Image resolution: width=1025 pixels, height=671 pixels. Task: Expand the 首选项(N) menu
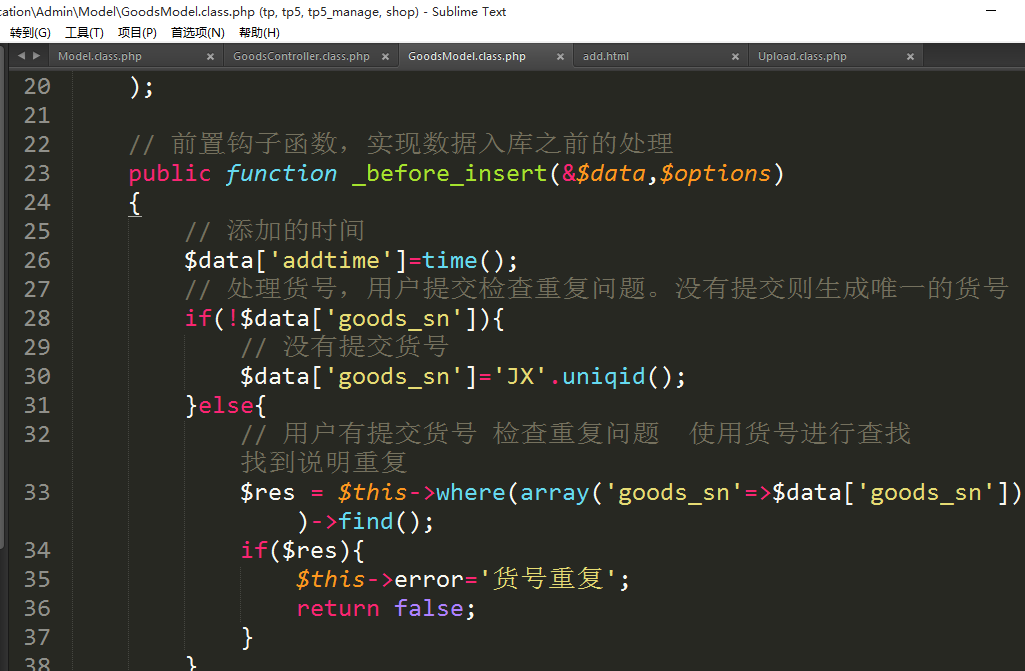click(197, 33)
